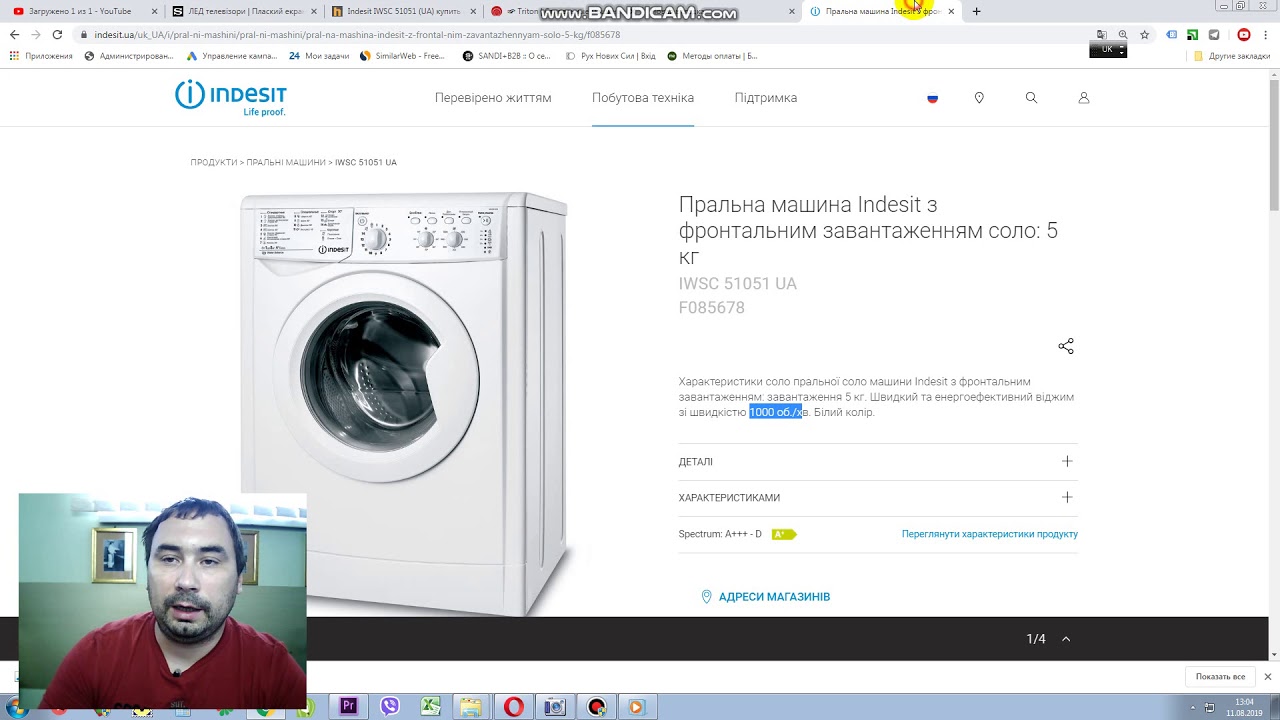Open Побутова техніка menu

point(643,98)
